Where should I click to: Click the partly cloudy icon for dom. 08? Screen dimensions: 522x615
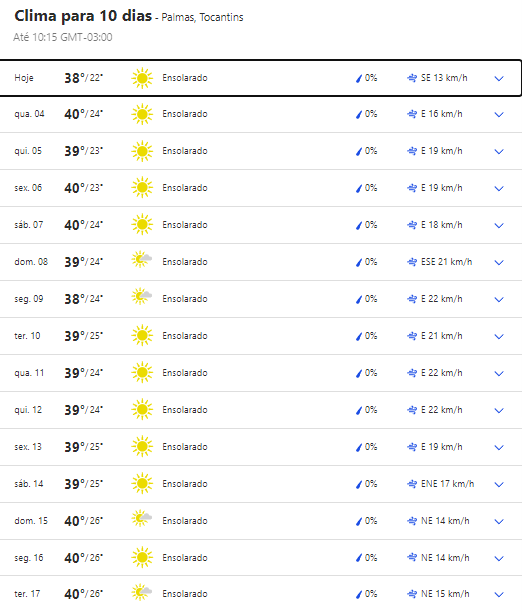click(x=142, y=260)
